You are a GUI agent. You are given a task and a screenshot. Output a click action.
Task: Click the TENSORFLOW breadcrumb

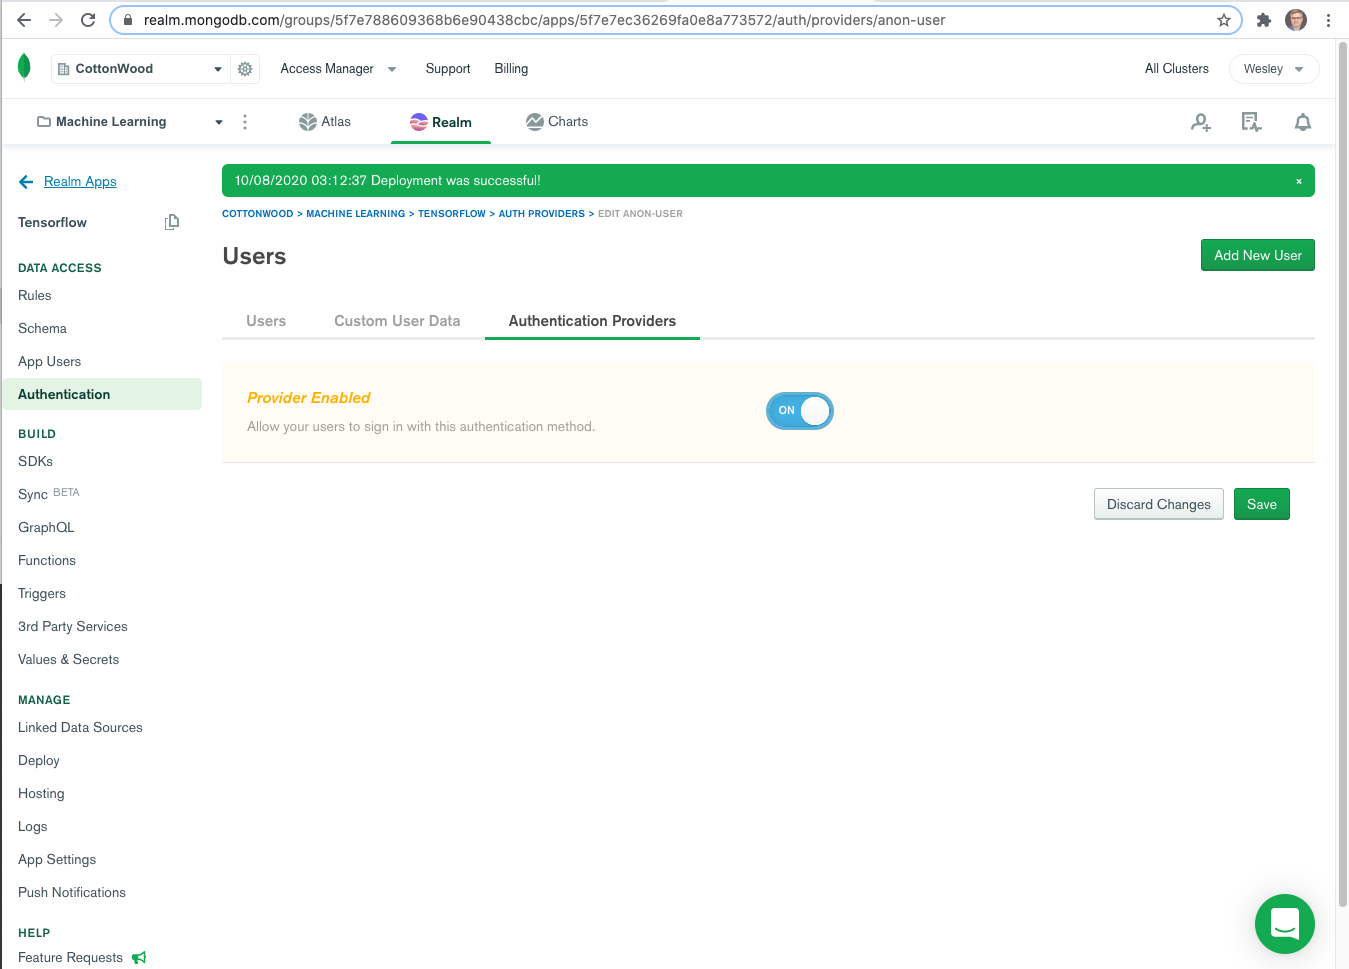(x=452, y=214)
